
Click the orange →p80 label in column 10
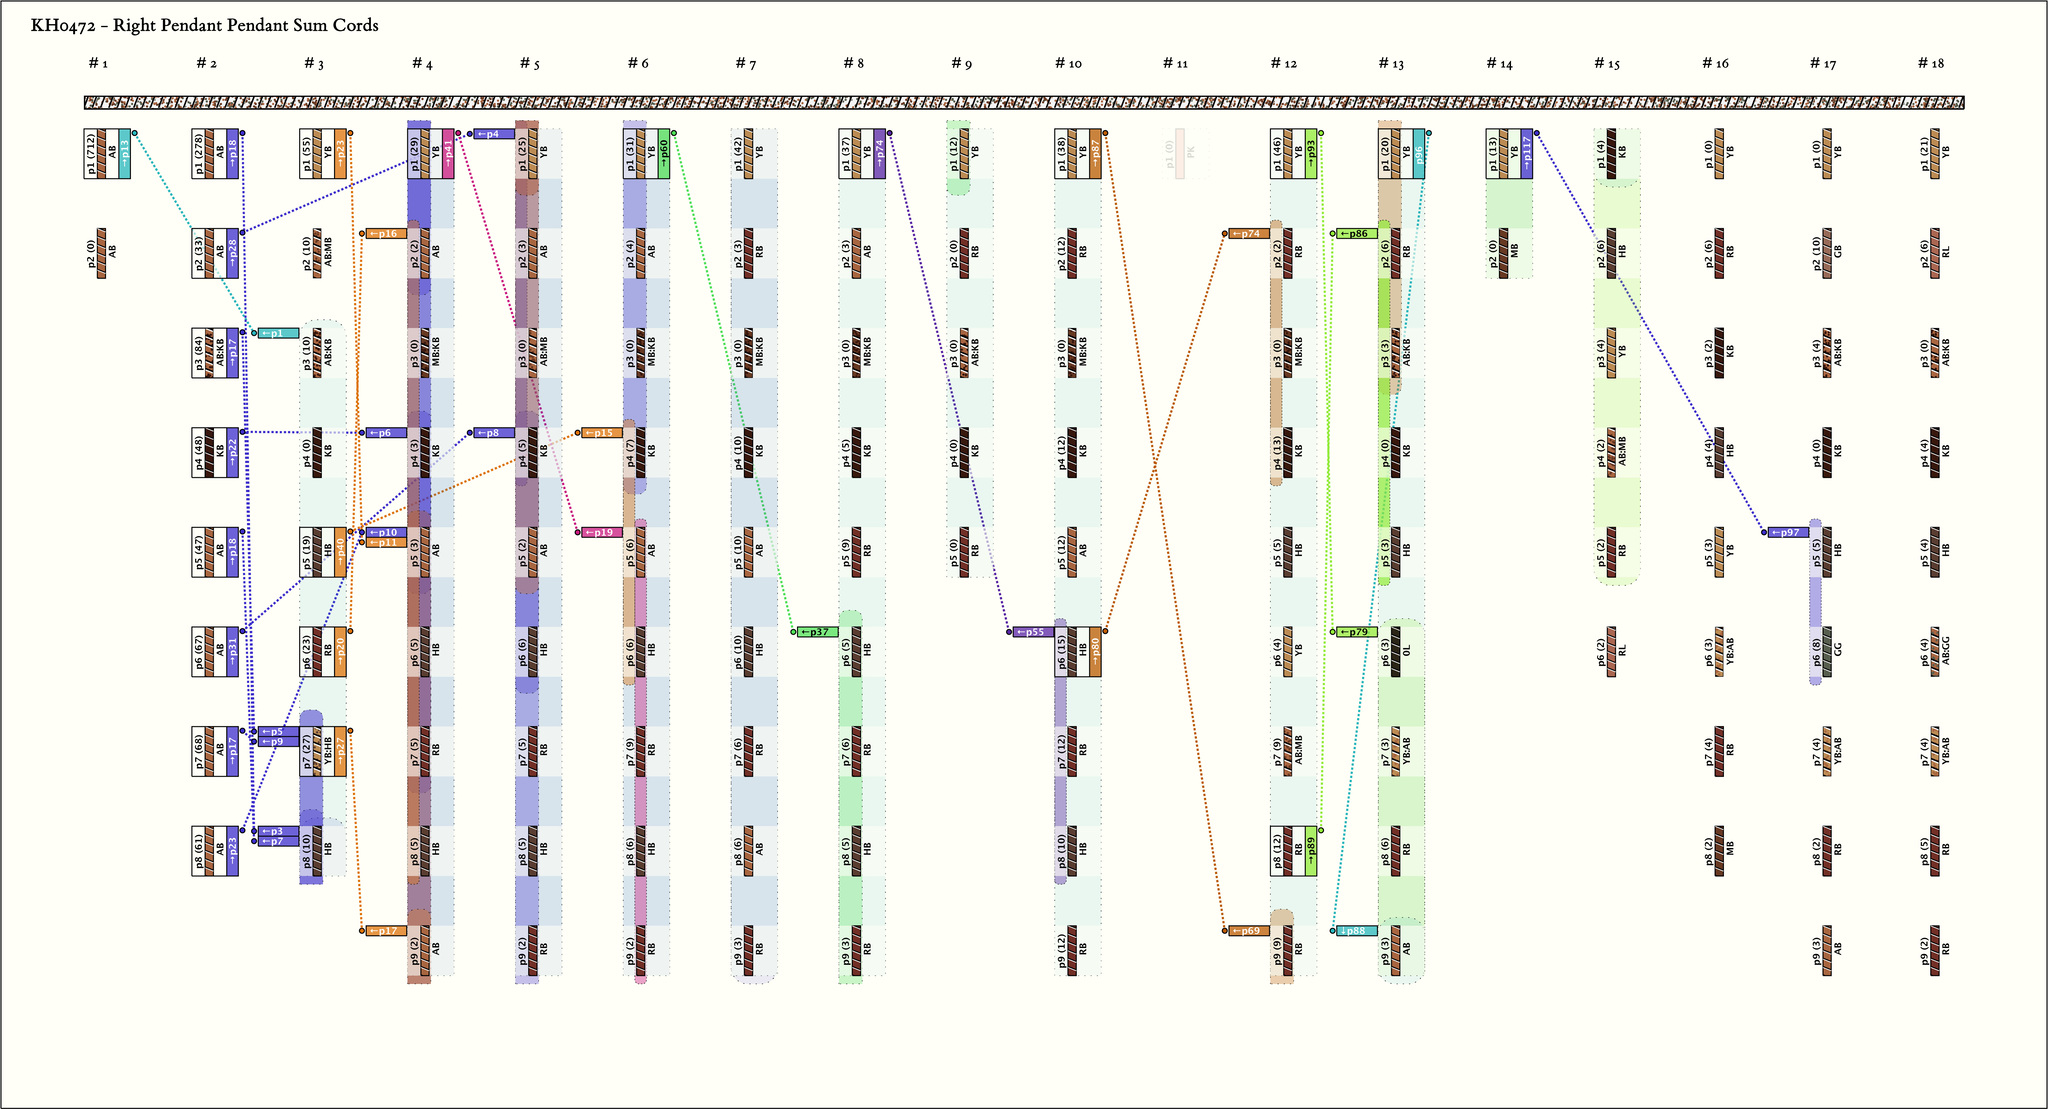[1095, 652]
